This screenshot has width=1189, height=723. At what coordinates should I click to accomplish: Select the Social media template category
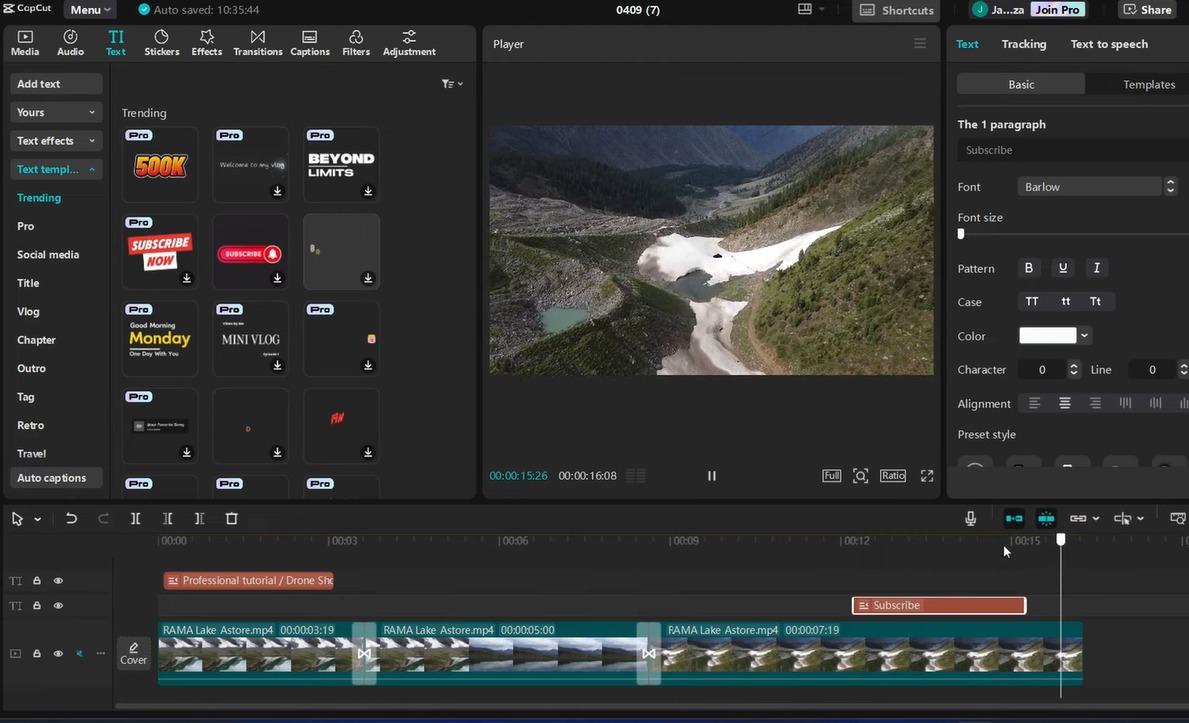pyautogui.click(x=48, y=255)
